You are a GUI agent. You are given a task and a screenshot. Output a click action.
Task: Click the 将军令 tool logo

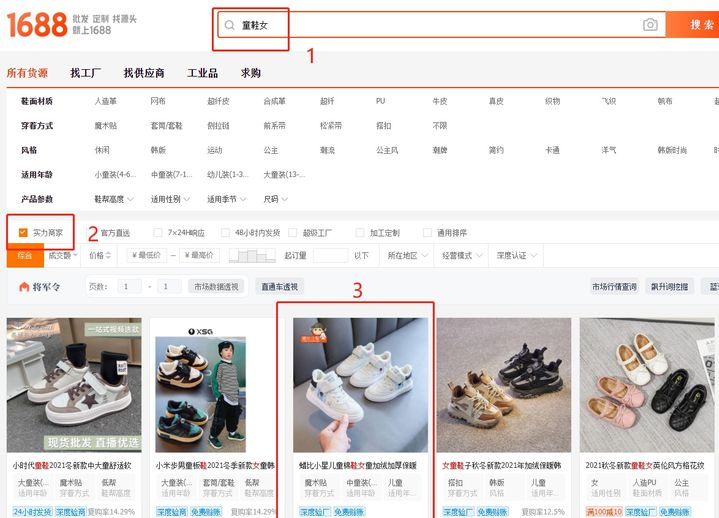pos(39,287)
